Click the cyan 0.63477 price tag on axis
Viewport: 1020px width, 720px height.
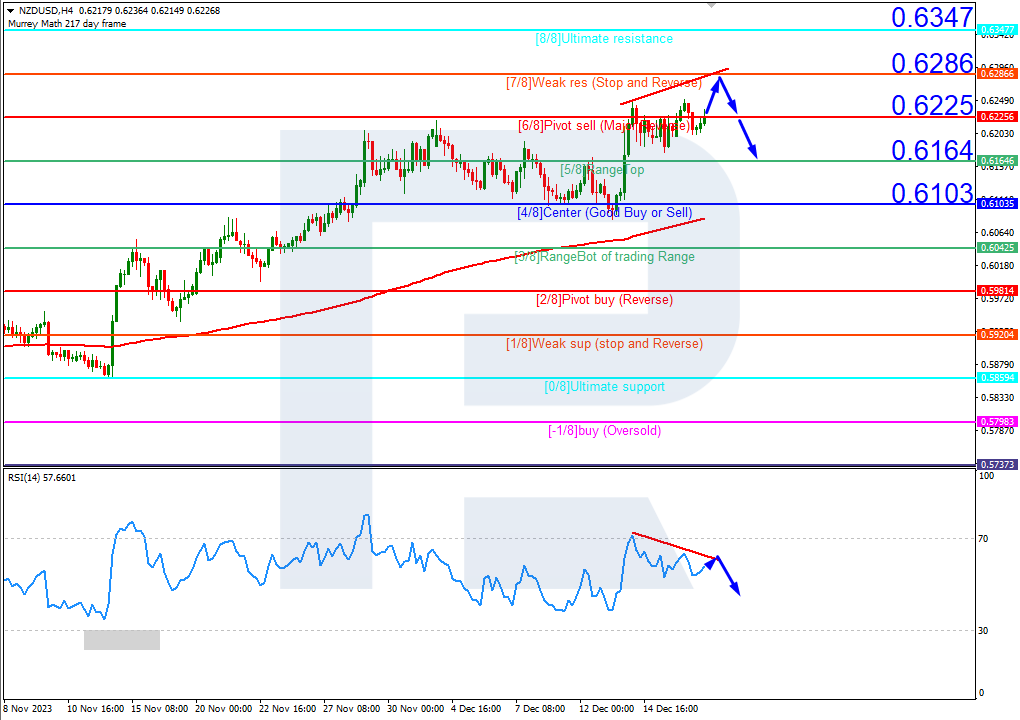coord(996,31)
